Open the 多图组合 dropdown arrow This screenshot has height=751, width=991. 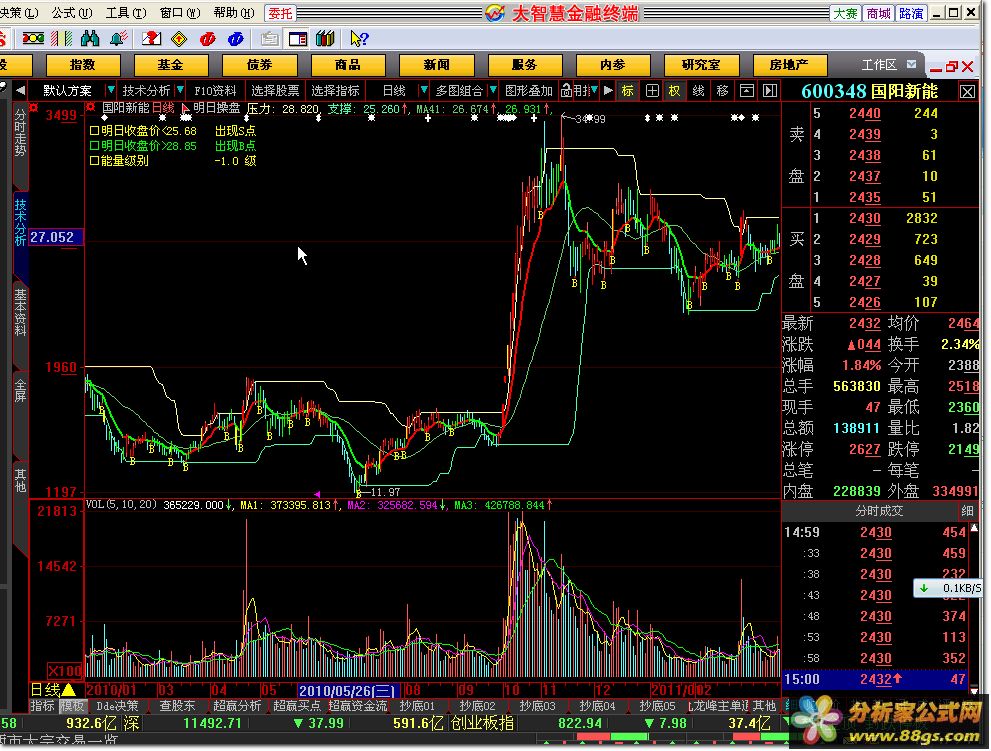pos(493,90)
